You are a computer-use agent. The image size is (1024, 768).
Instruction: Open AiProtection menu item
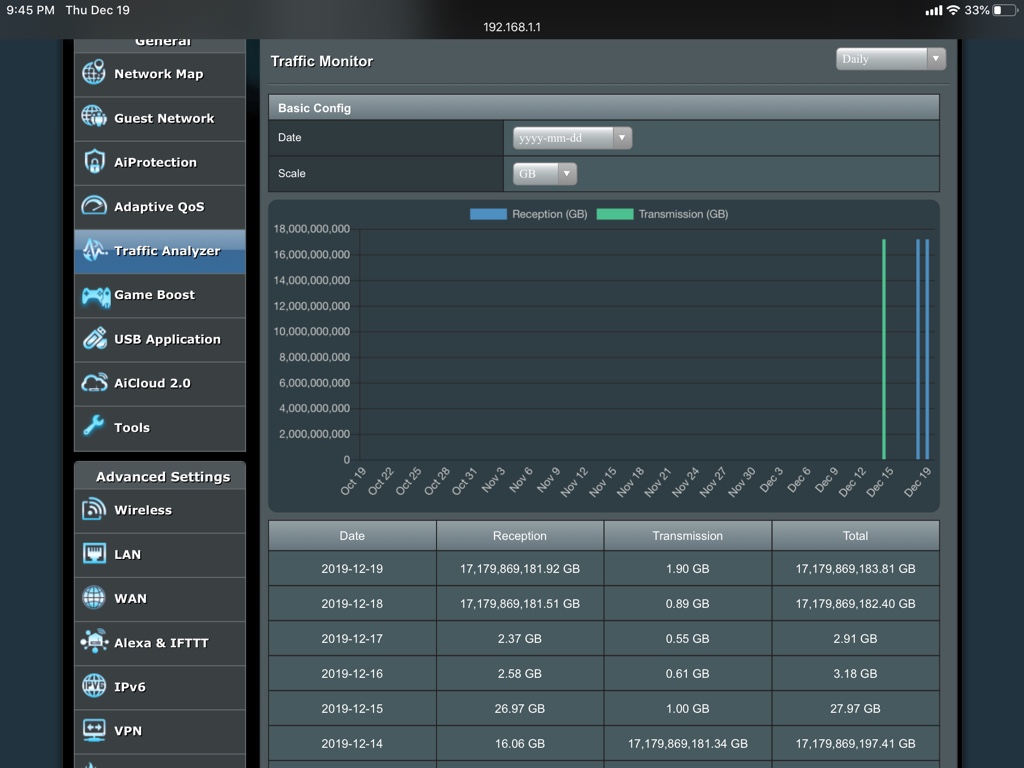click(x=160, y=163)
